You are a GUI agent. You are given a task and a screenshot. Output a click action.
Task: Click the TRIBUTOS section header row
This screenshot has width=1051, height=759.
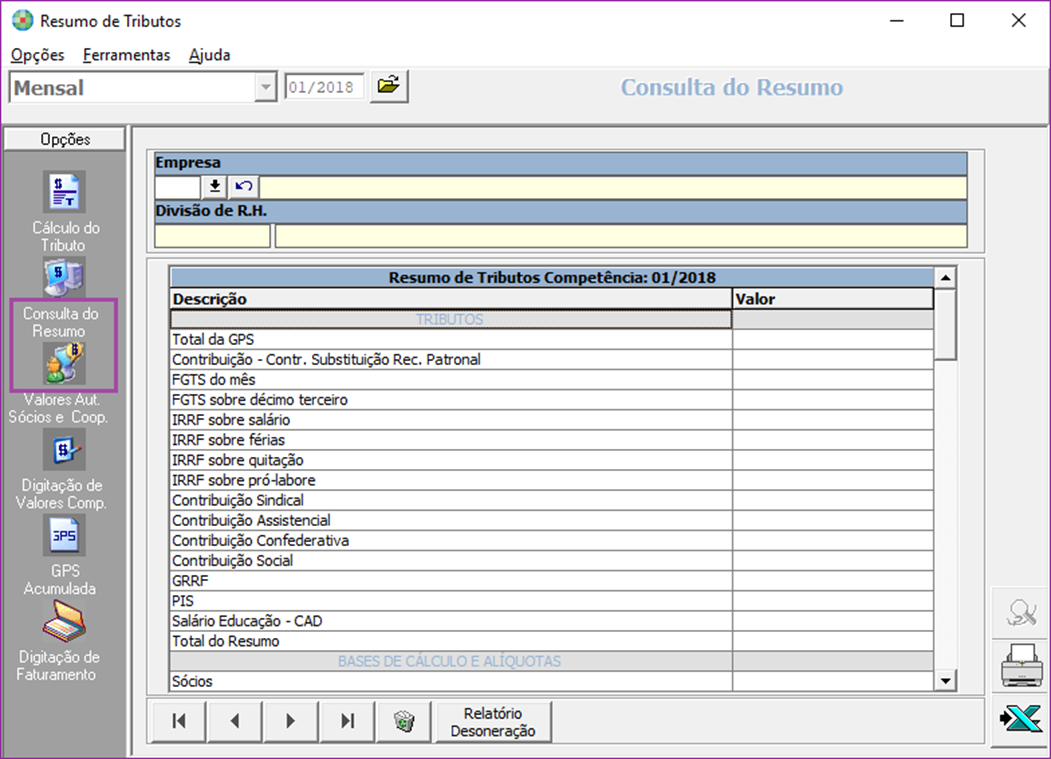point(551,319)
